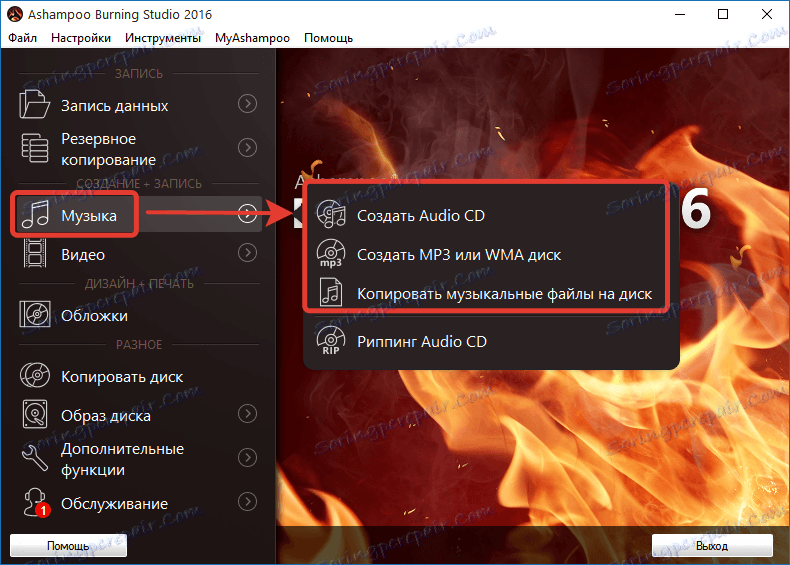Click the mp3 disc icon
This screenshot has height=565, width=790.
[x=331, y=253]
